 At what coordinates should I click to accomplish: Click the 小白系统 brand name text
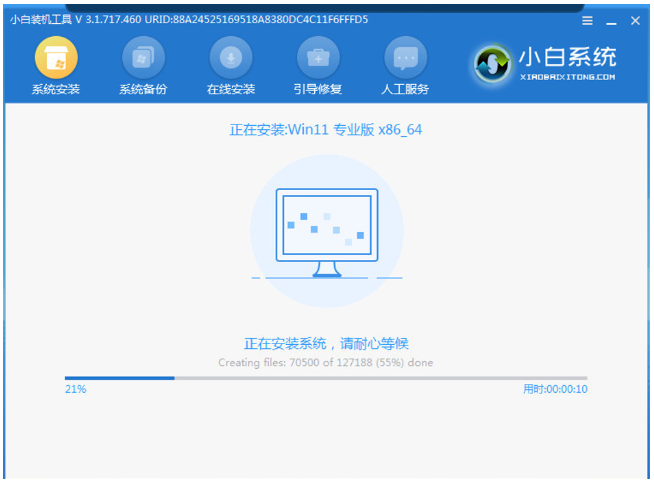pos(568,57)
